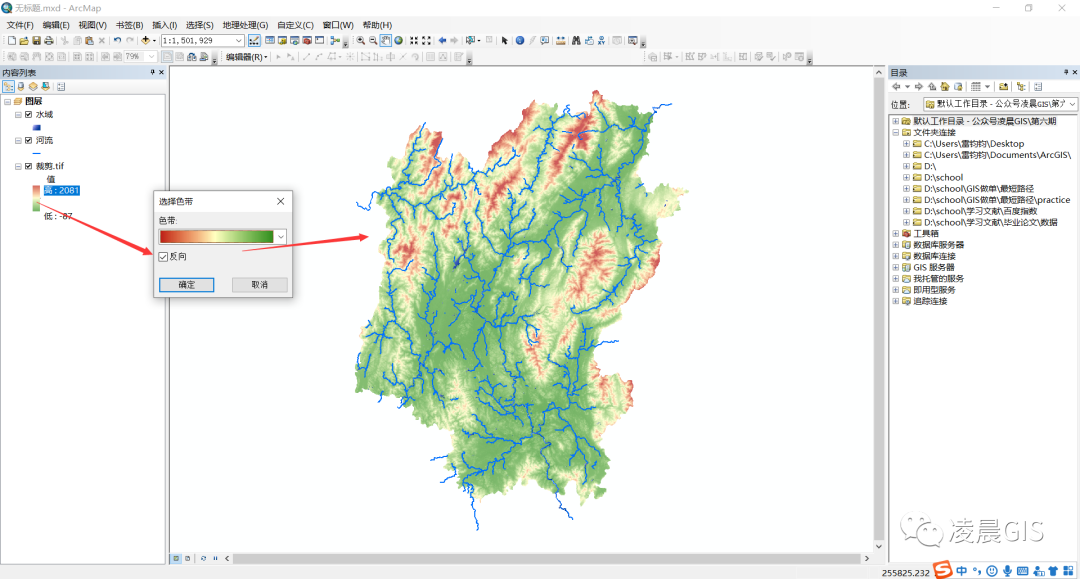Click the map horizontal scrollbar
1080x579 pixels.
click(x=546, y=558)
